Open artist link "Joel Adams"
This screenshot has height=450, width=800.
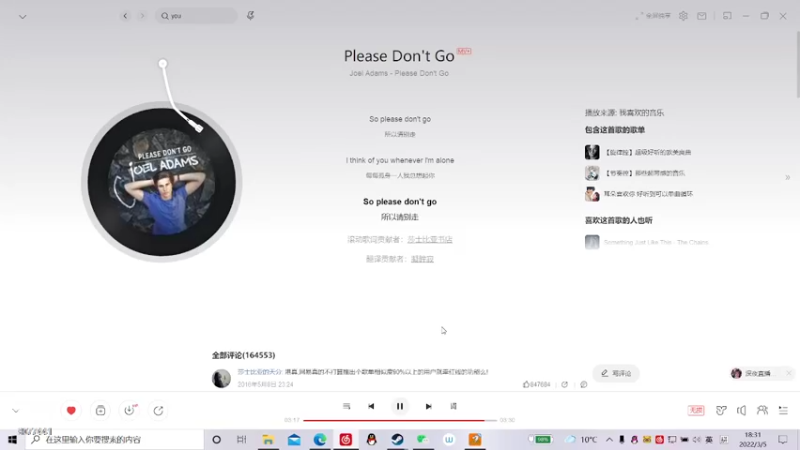tap(368, 73)
